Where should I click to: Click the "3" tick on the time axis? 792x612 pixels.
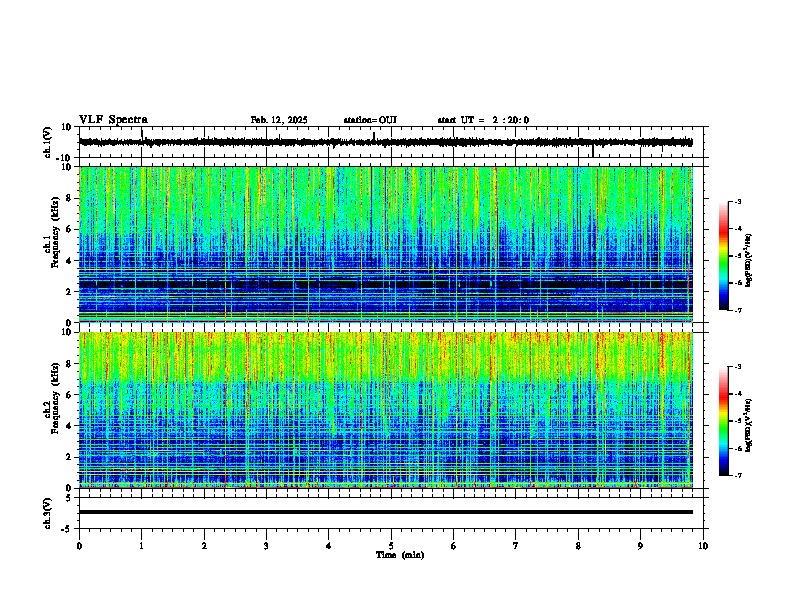pyautogui.click(x=266, y=546)
